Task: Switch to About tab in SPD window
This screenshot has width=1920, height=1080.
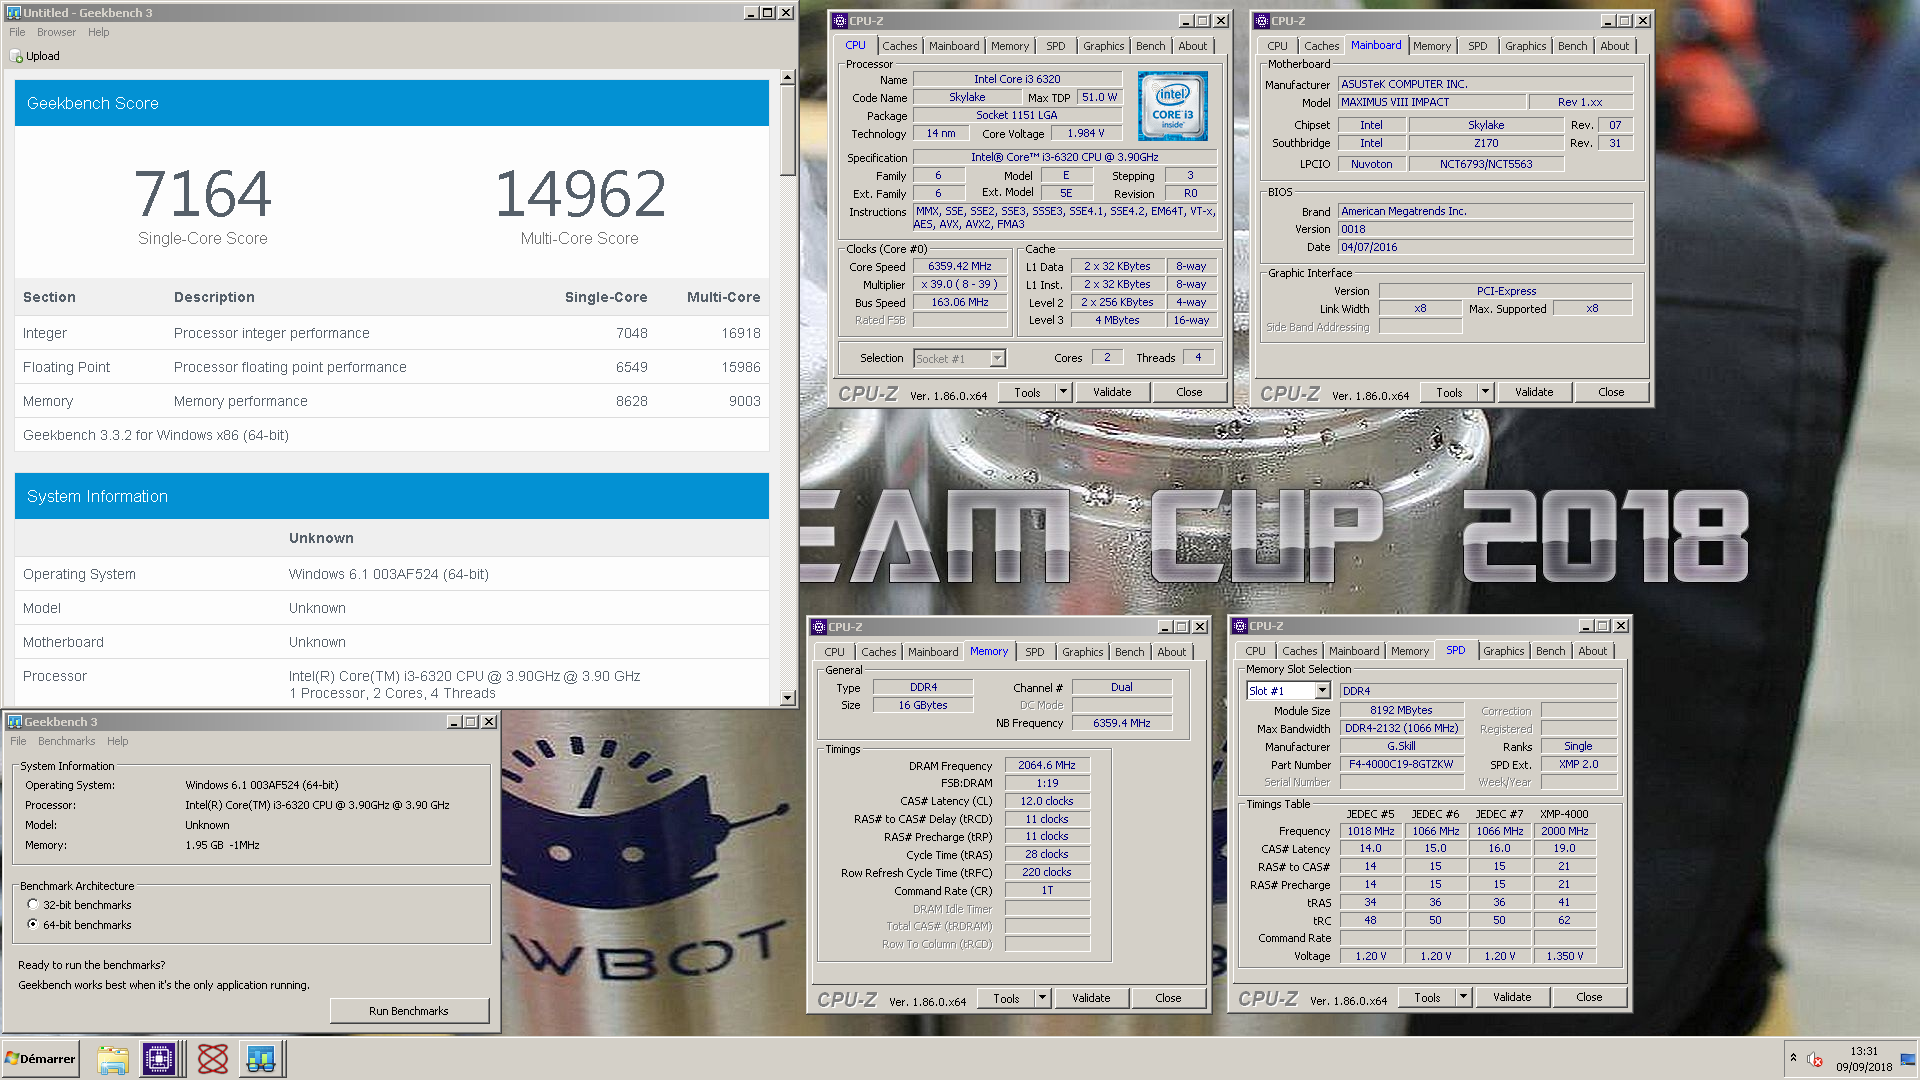Action: click(1593, 651)
